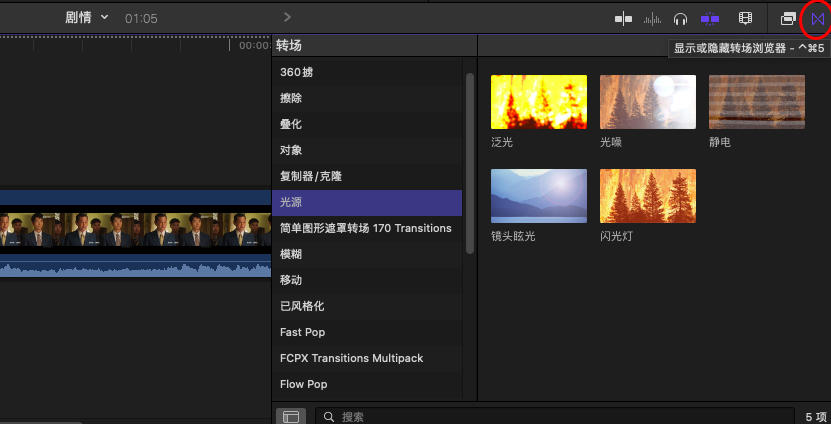This screenshot has width=831, height=424.
Task: Toggle solo headphones icon
Action: [680, 20]
